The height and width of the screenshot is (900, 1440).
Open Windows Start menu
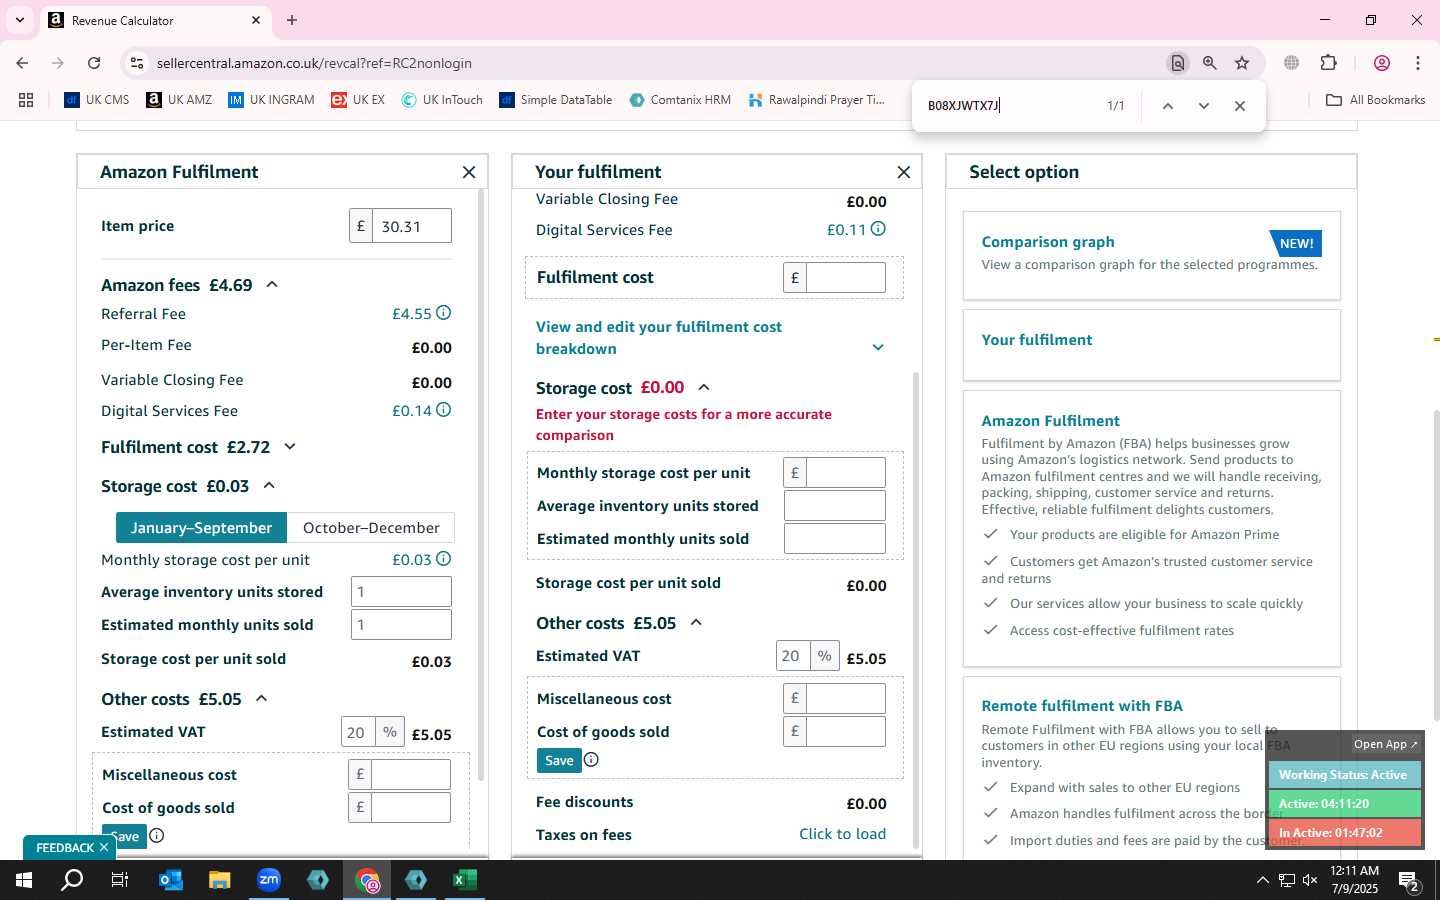pyautogui.click(x=24, y=880)
